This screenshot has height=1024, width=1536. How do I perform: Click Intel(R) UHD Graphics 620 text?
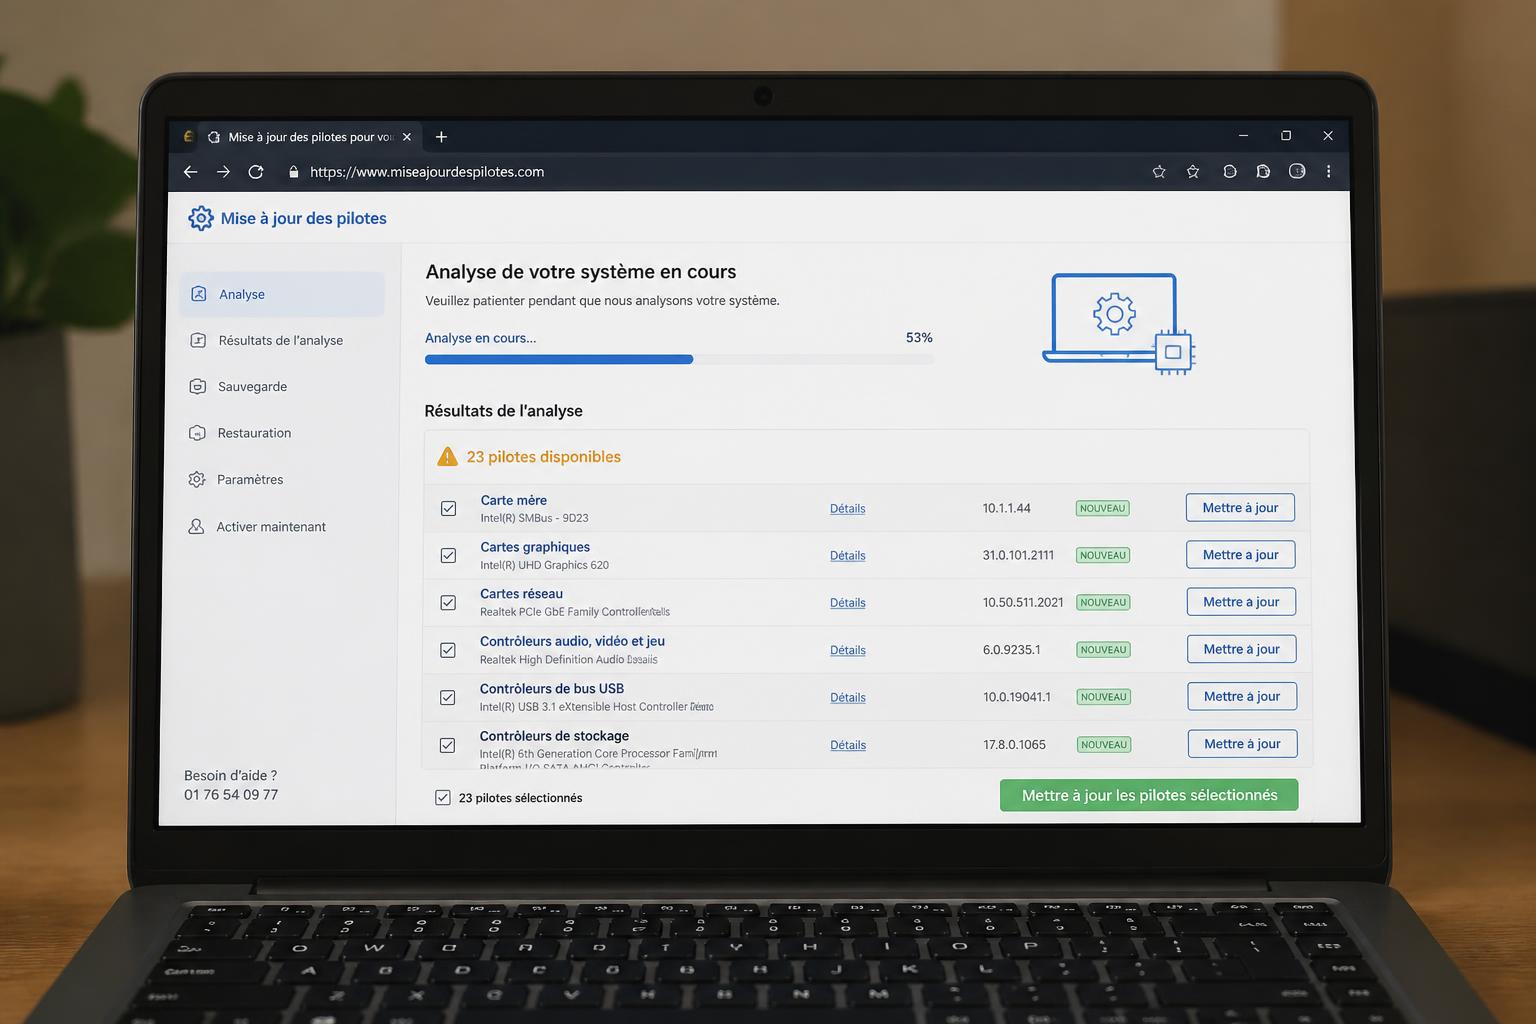click(x=544, y=565)
